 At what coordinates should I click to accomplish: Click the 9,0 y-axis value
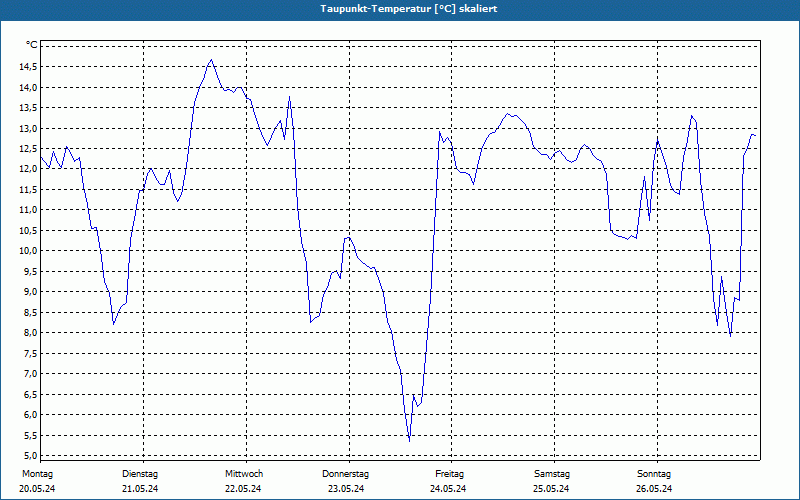tap(31, 292)
